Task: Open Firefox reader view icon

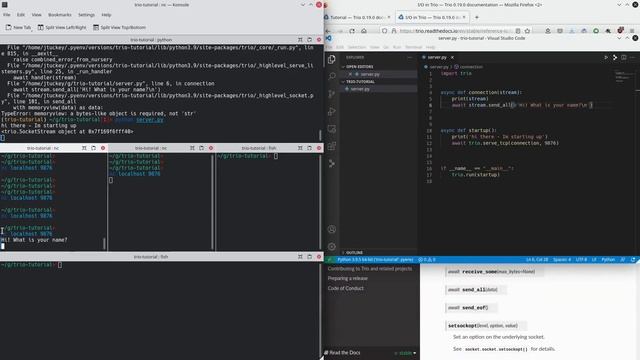Action: click(518, 31)
